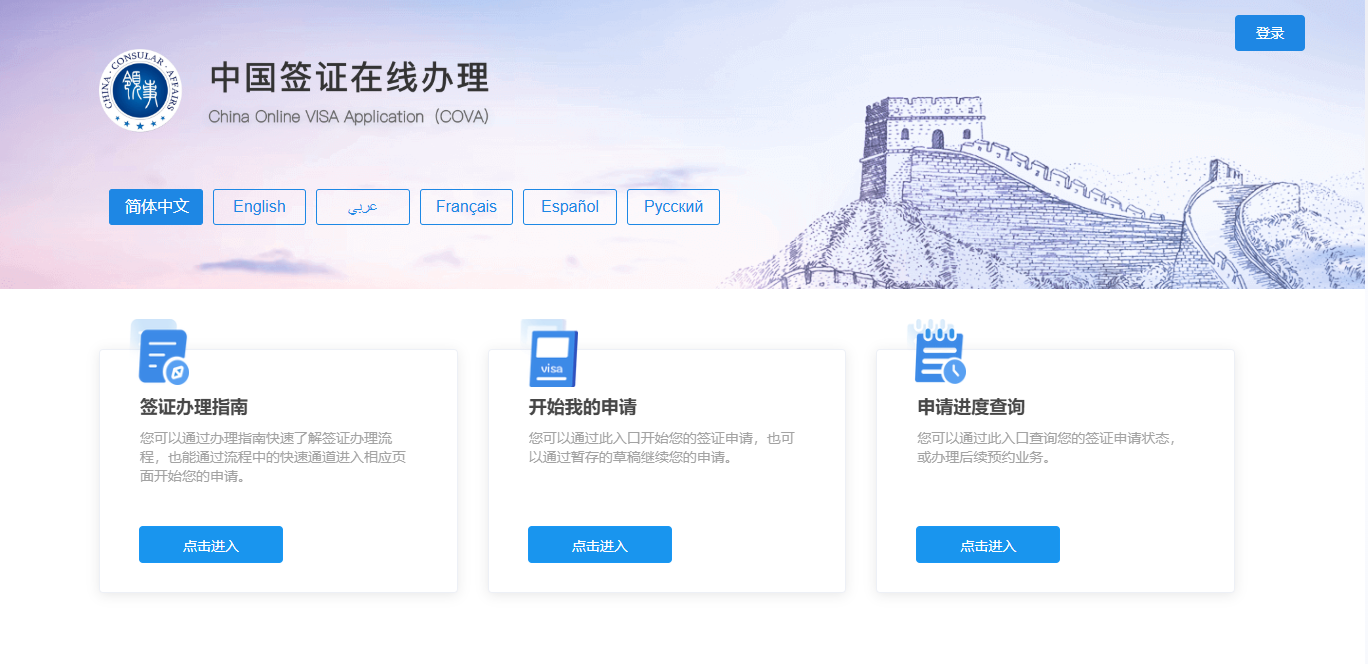Click the 中国签证在线办理 site title
The width and height of the screenshot is (1368, 664).
tap(350, 78)
